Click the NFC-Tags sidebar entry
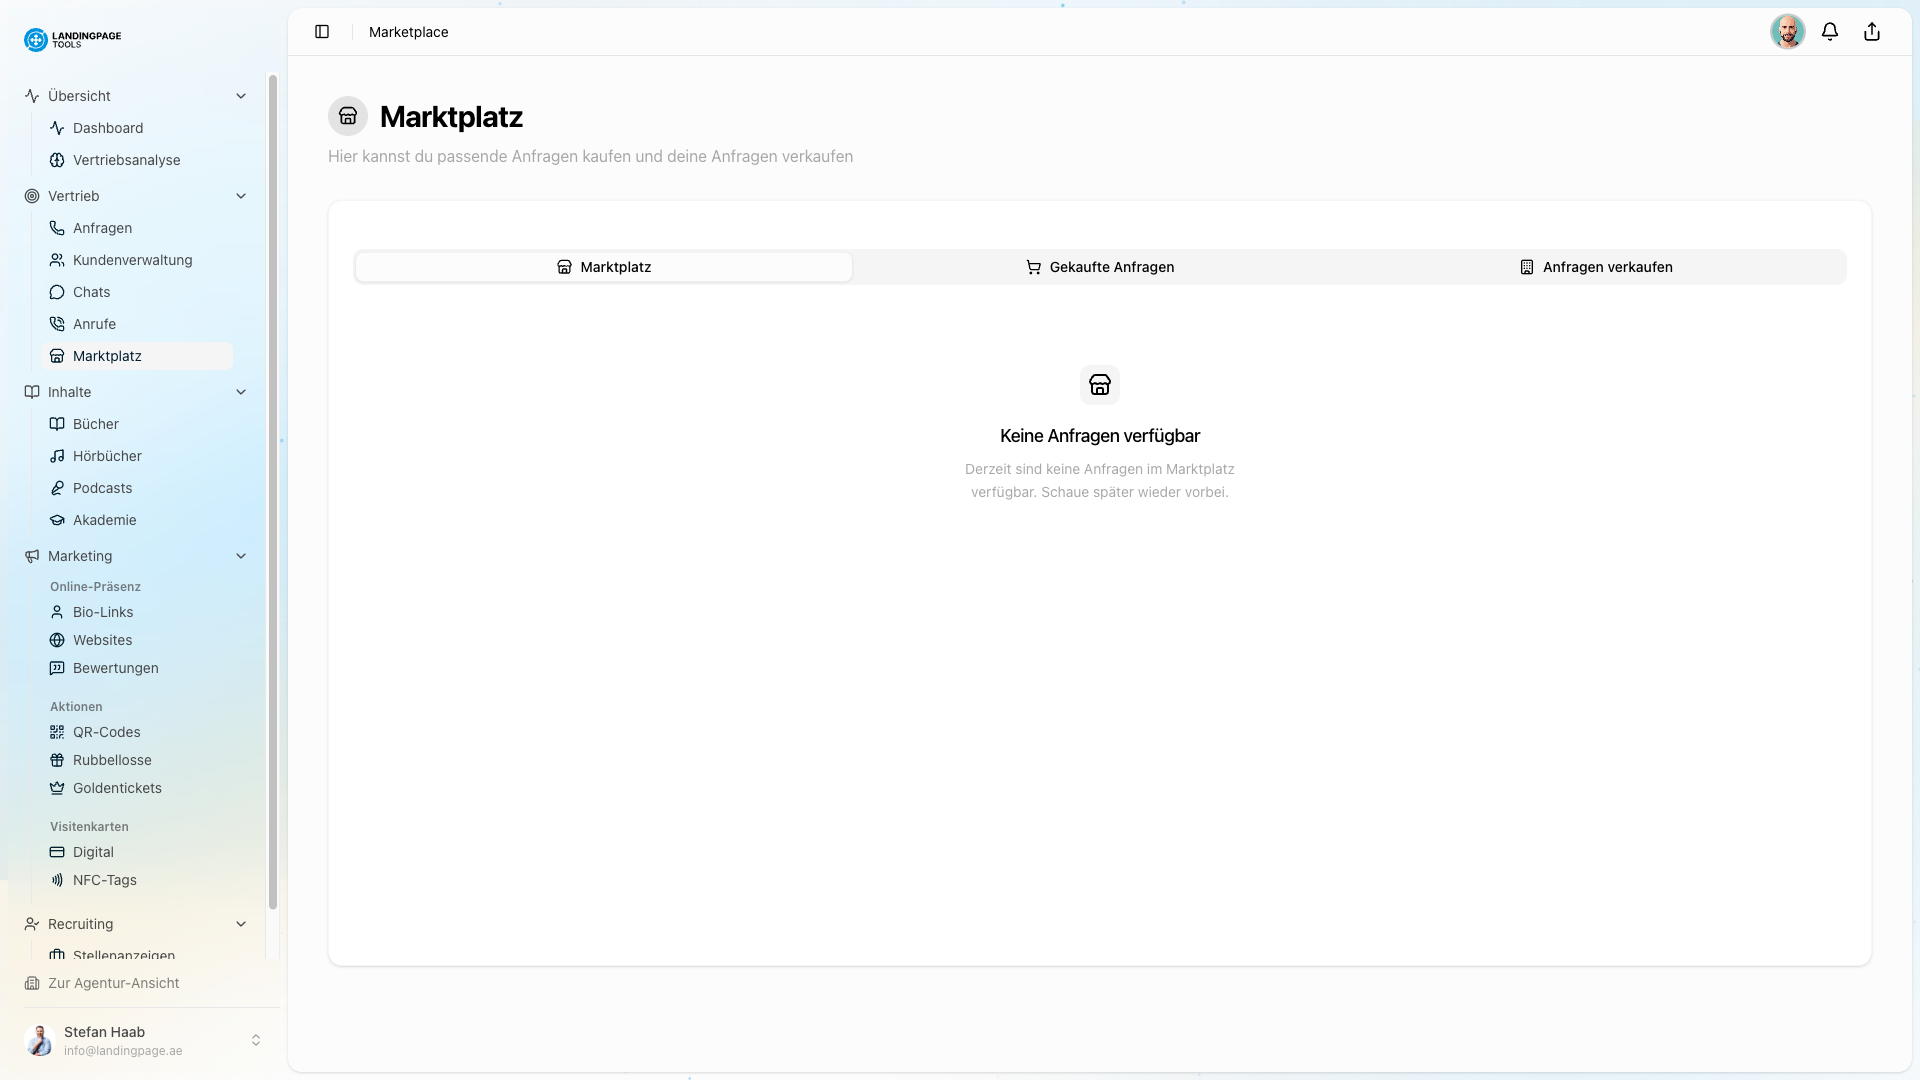The image size is (1920, 1080). [104, 879]
